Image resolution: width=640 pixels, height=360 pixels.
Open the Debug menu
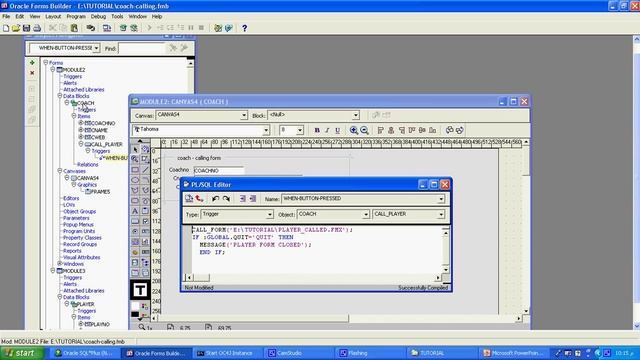[98, 16]
